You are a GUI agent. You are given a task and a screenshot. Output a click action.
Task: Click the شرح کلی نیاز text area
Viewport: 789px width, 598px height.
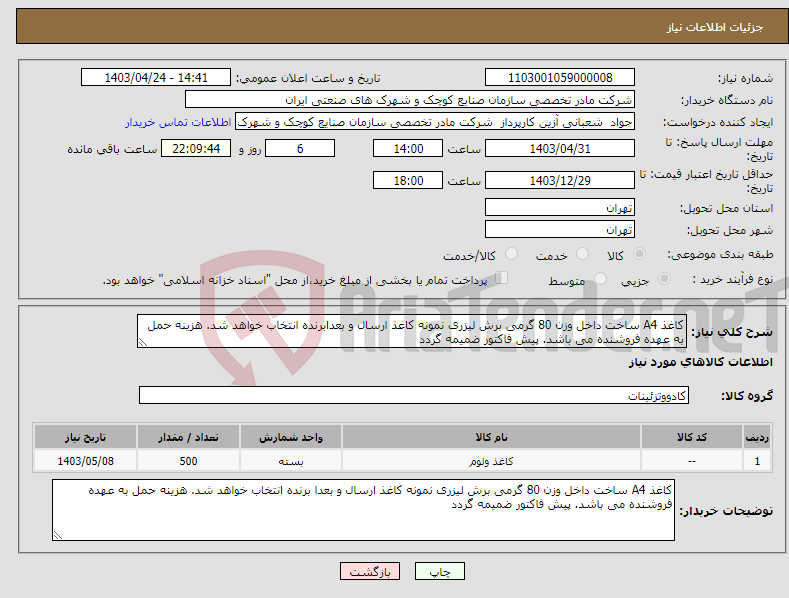412,331
